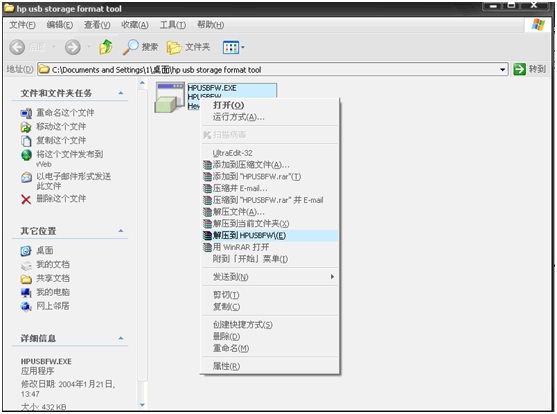Screen dimensions: 557x414
Task: Choose 创建快捷方式(S) in context menu
Action: point(270,325)
